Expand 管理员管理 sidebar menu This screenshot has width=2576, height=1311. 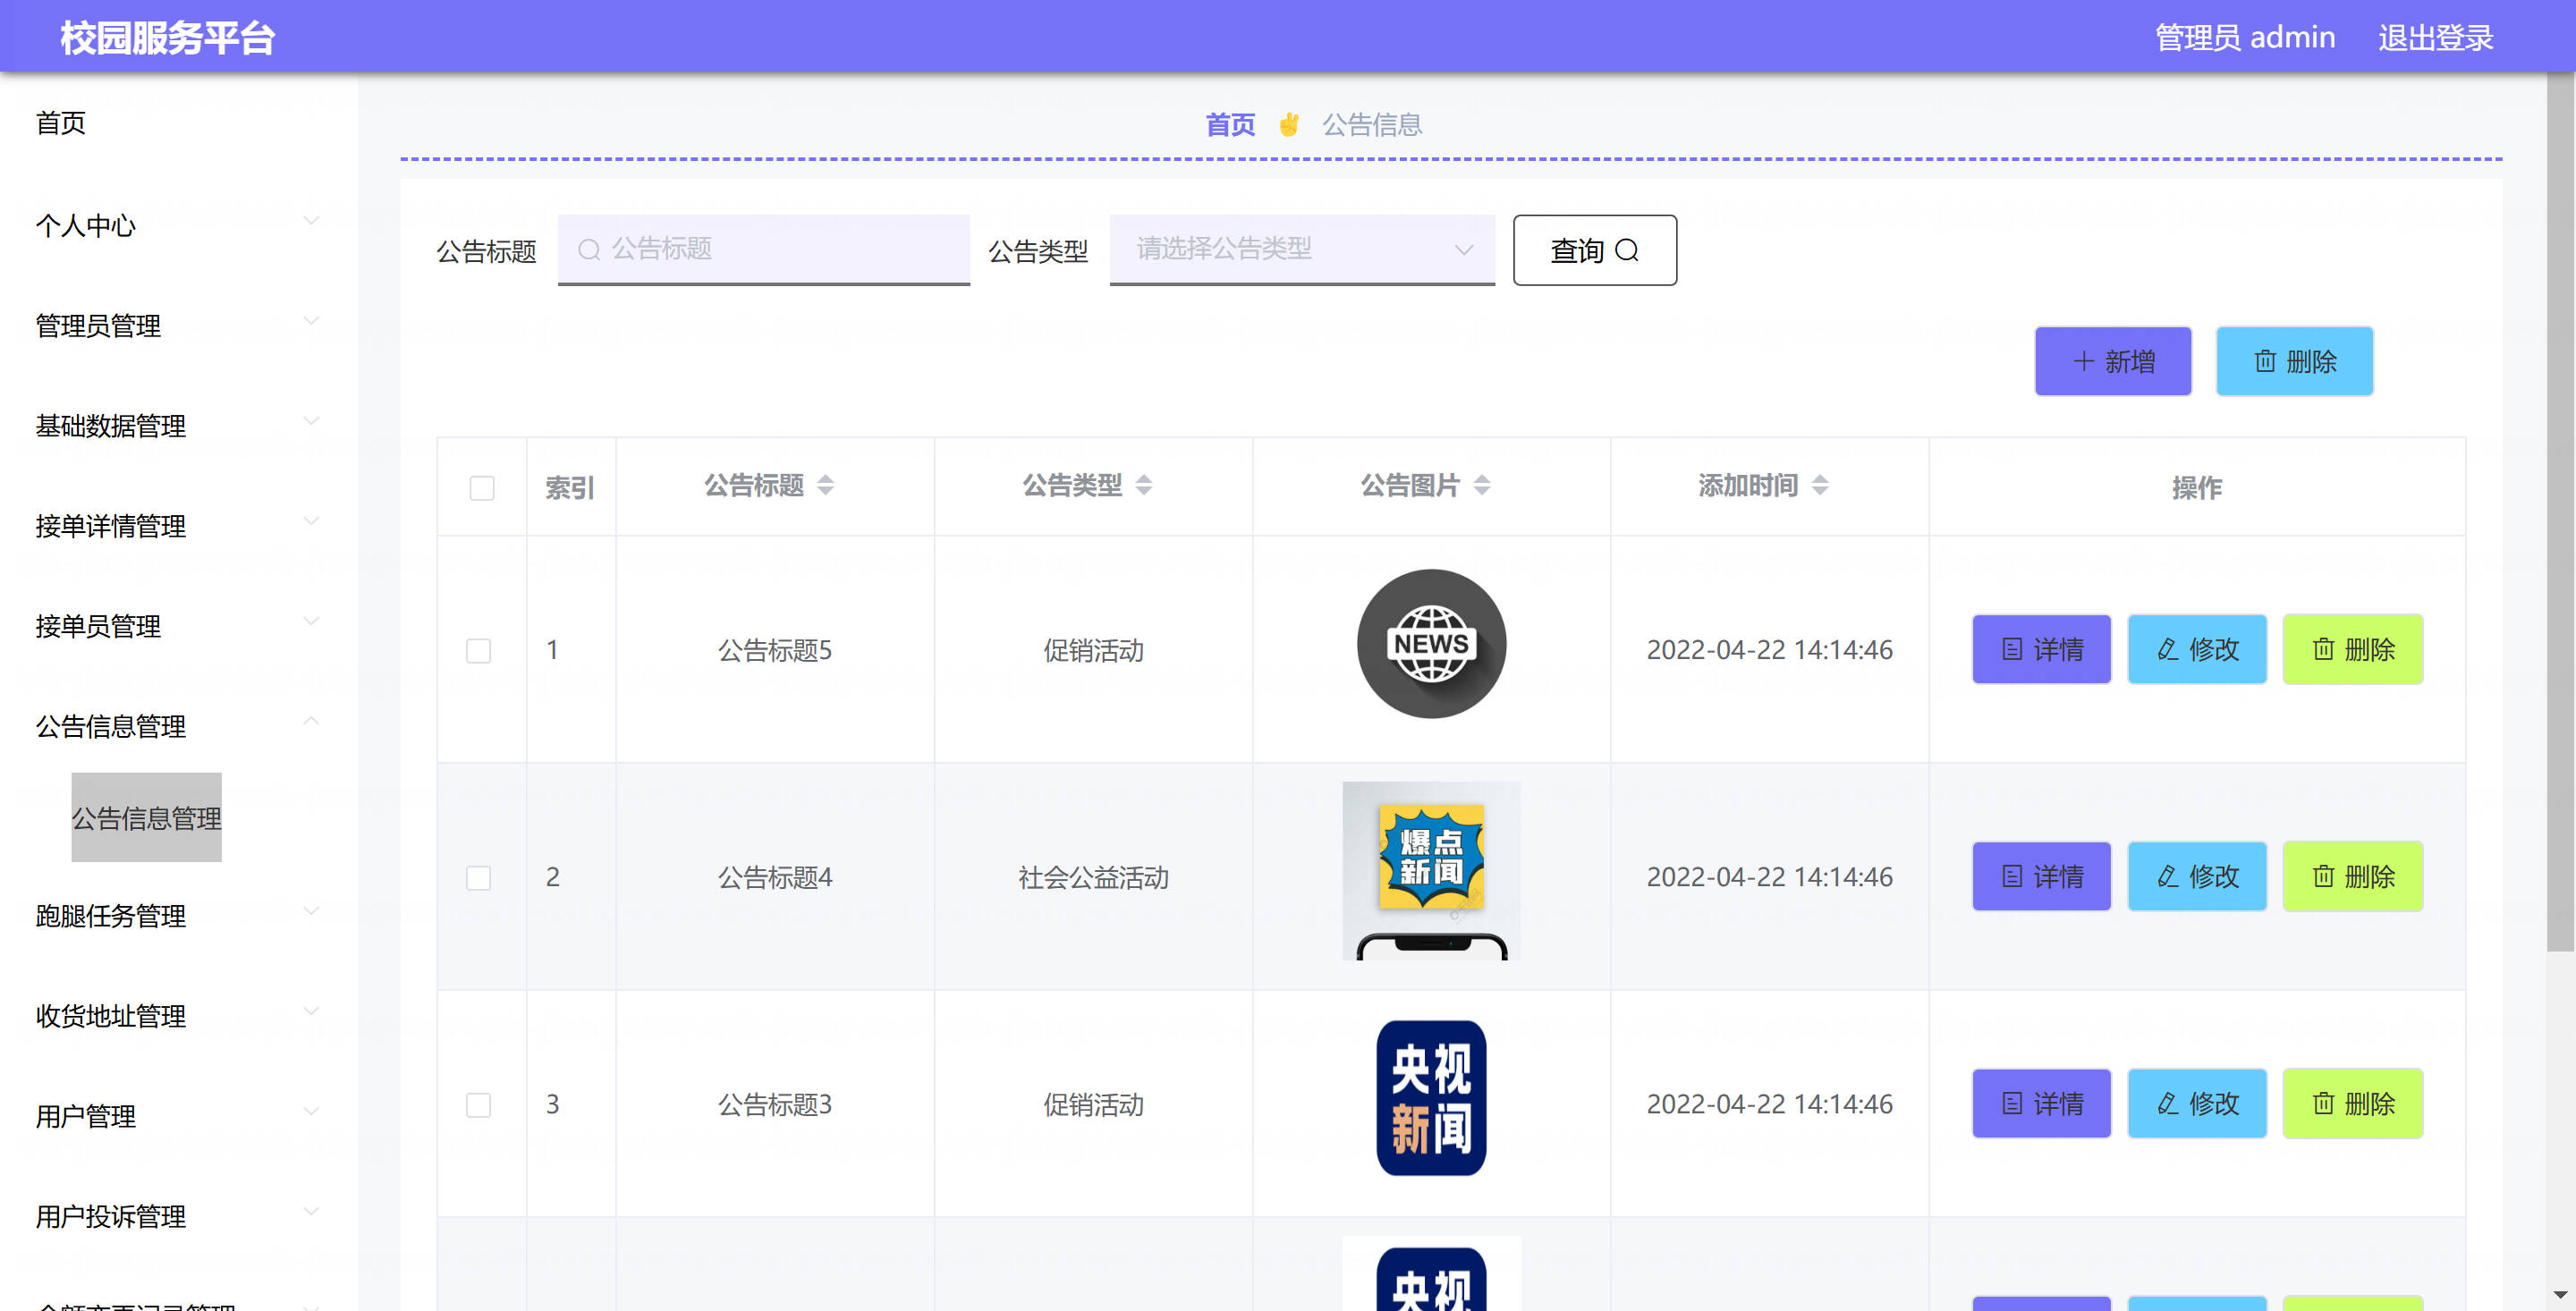(179, 325)
